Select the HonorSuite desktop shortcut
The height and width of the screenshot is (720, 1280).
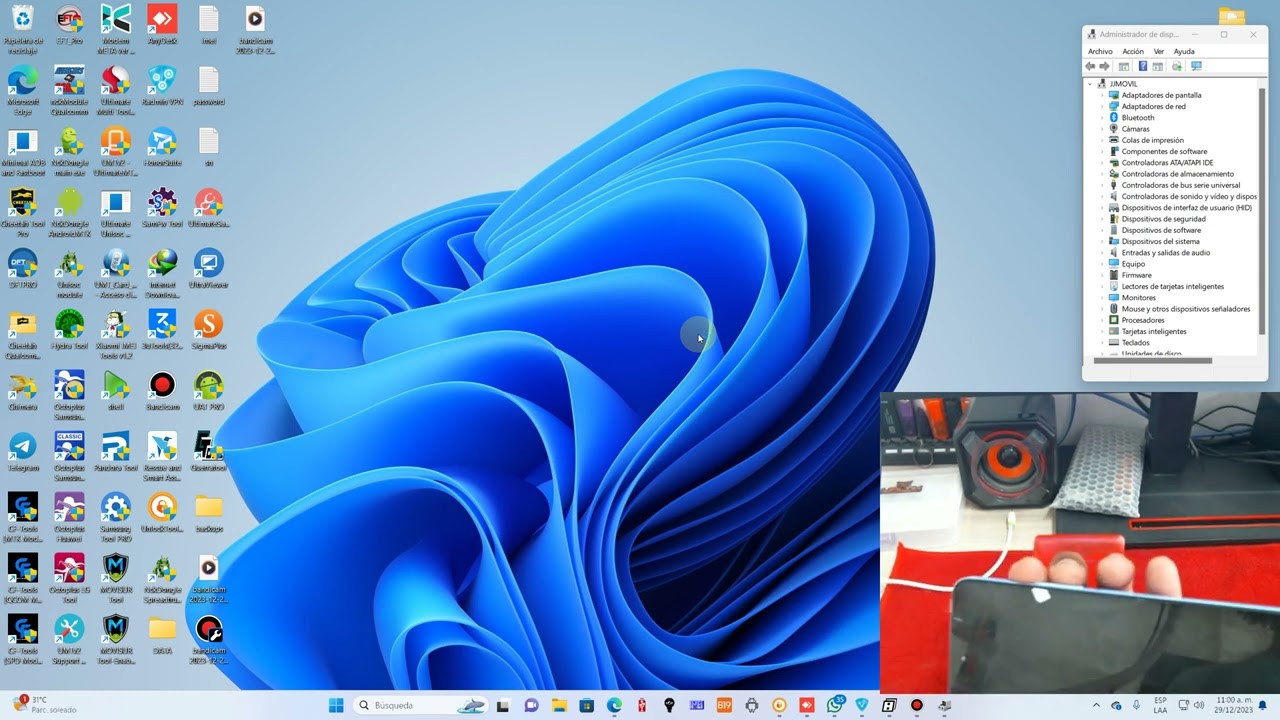(162, 147)
